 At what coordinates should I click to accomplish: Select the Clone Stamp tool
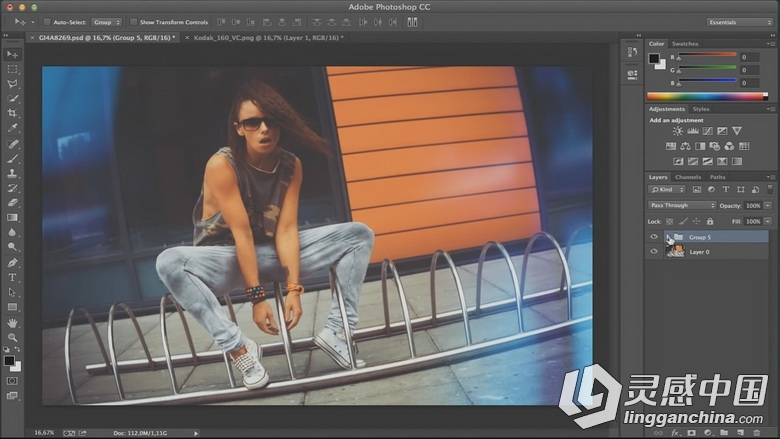pos(12,174)
